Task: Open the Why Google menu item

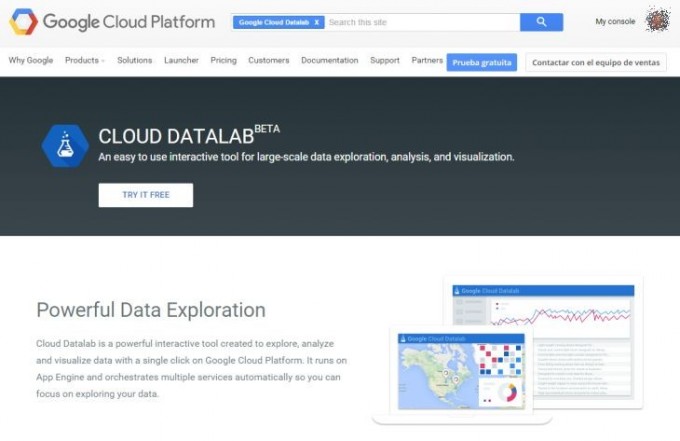Action: point(31,60)
